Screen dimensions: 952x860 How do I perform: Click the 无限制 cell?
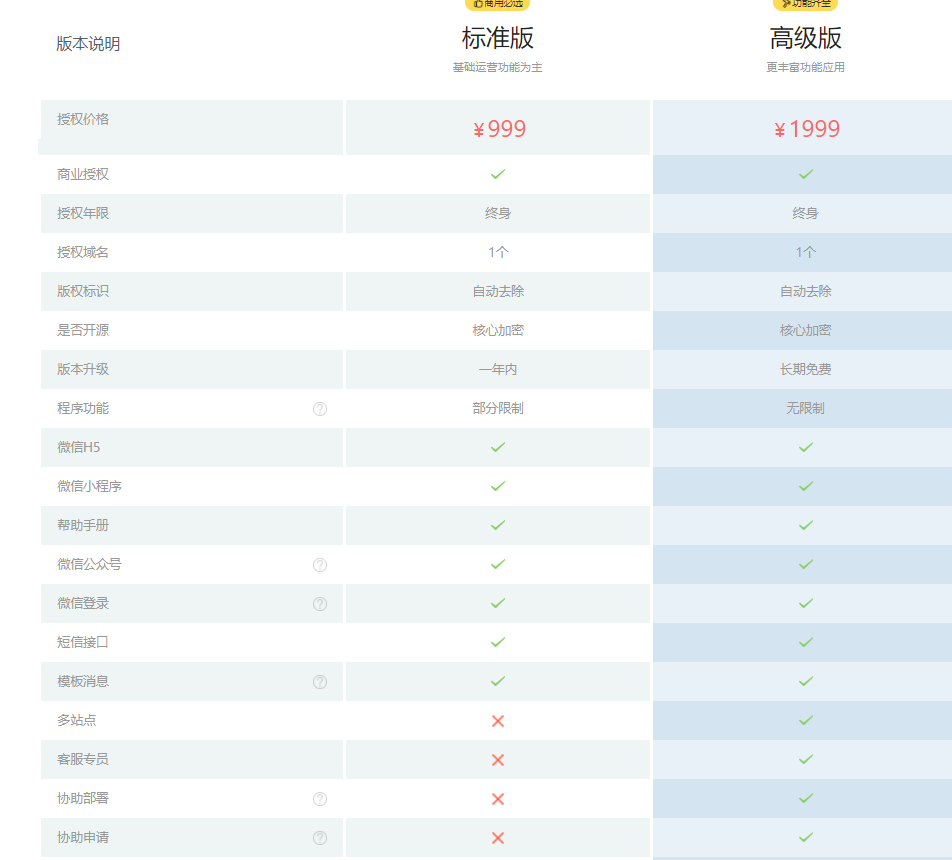tap(806, 408)
